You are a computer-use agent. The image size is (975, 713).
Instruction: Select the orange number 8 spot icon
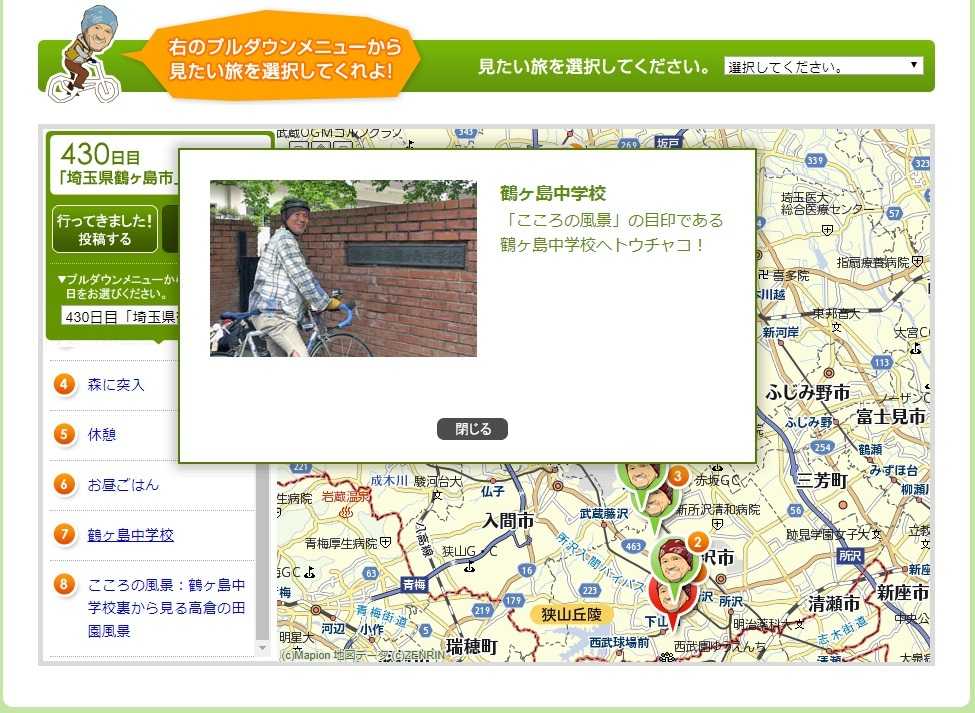click(x=65, y=584)
